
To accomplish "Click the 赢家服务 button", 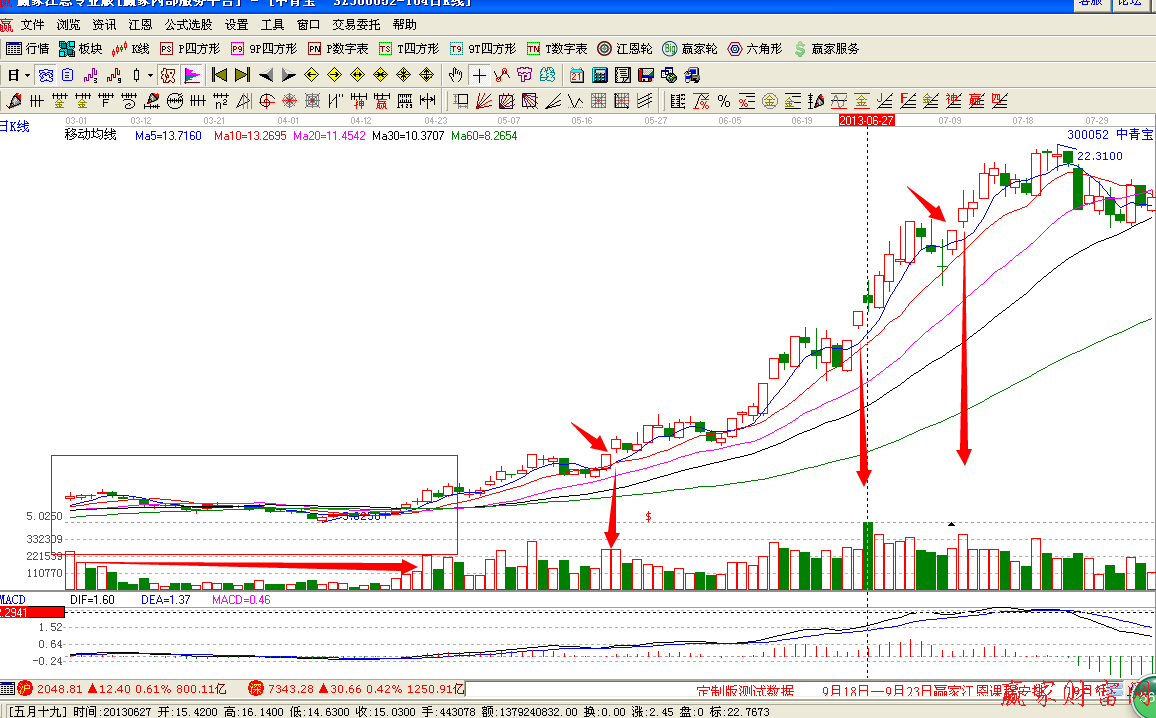I will pyautogui.click(x=826, y=49).
